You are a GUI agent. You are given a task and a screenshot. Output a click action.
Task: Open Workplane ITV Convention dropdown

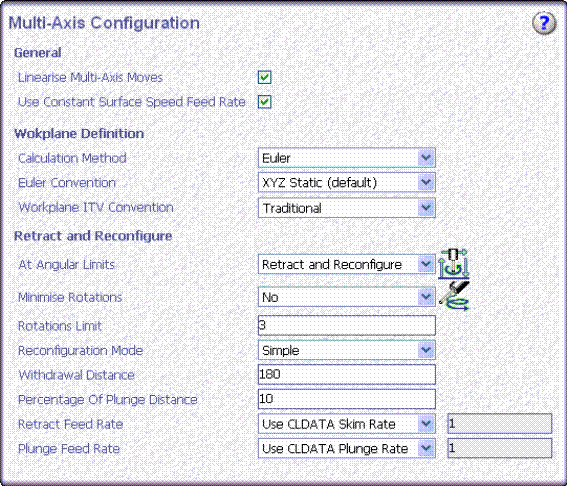point(347,208)
